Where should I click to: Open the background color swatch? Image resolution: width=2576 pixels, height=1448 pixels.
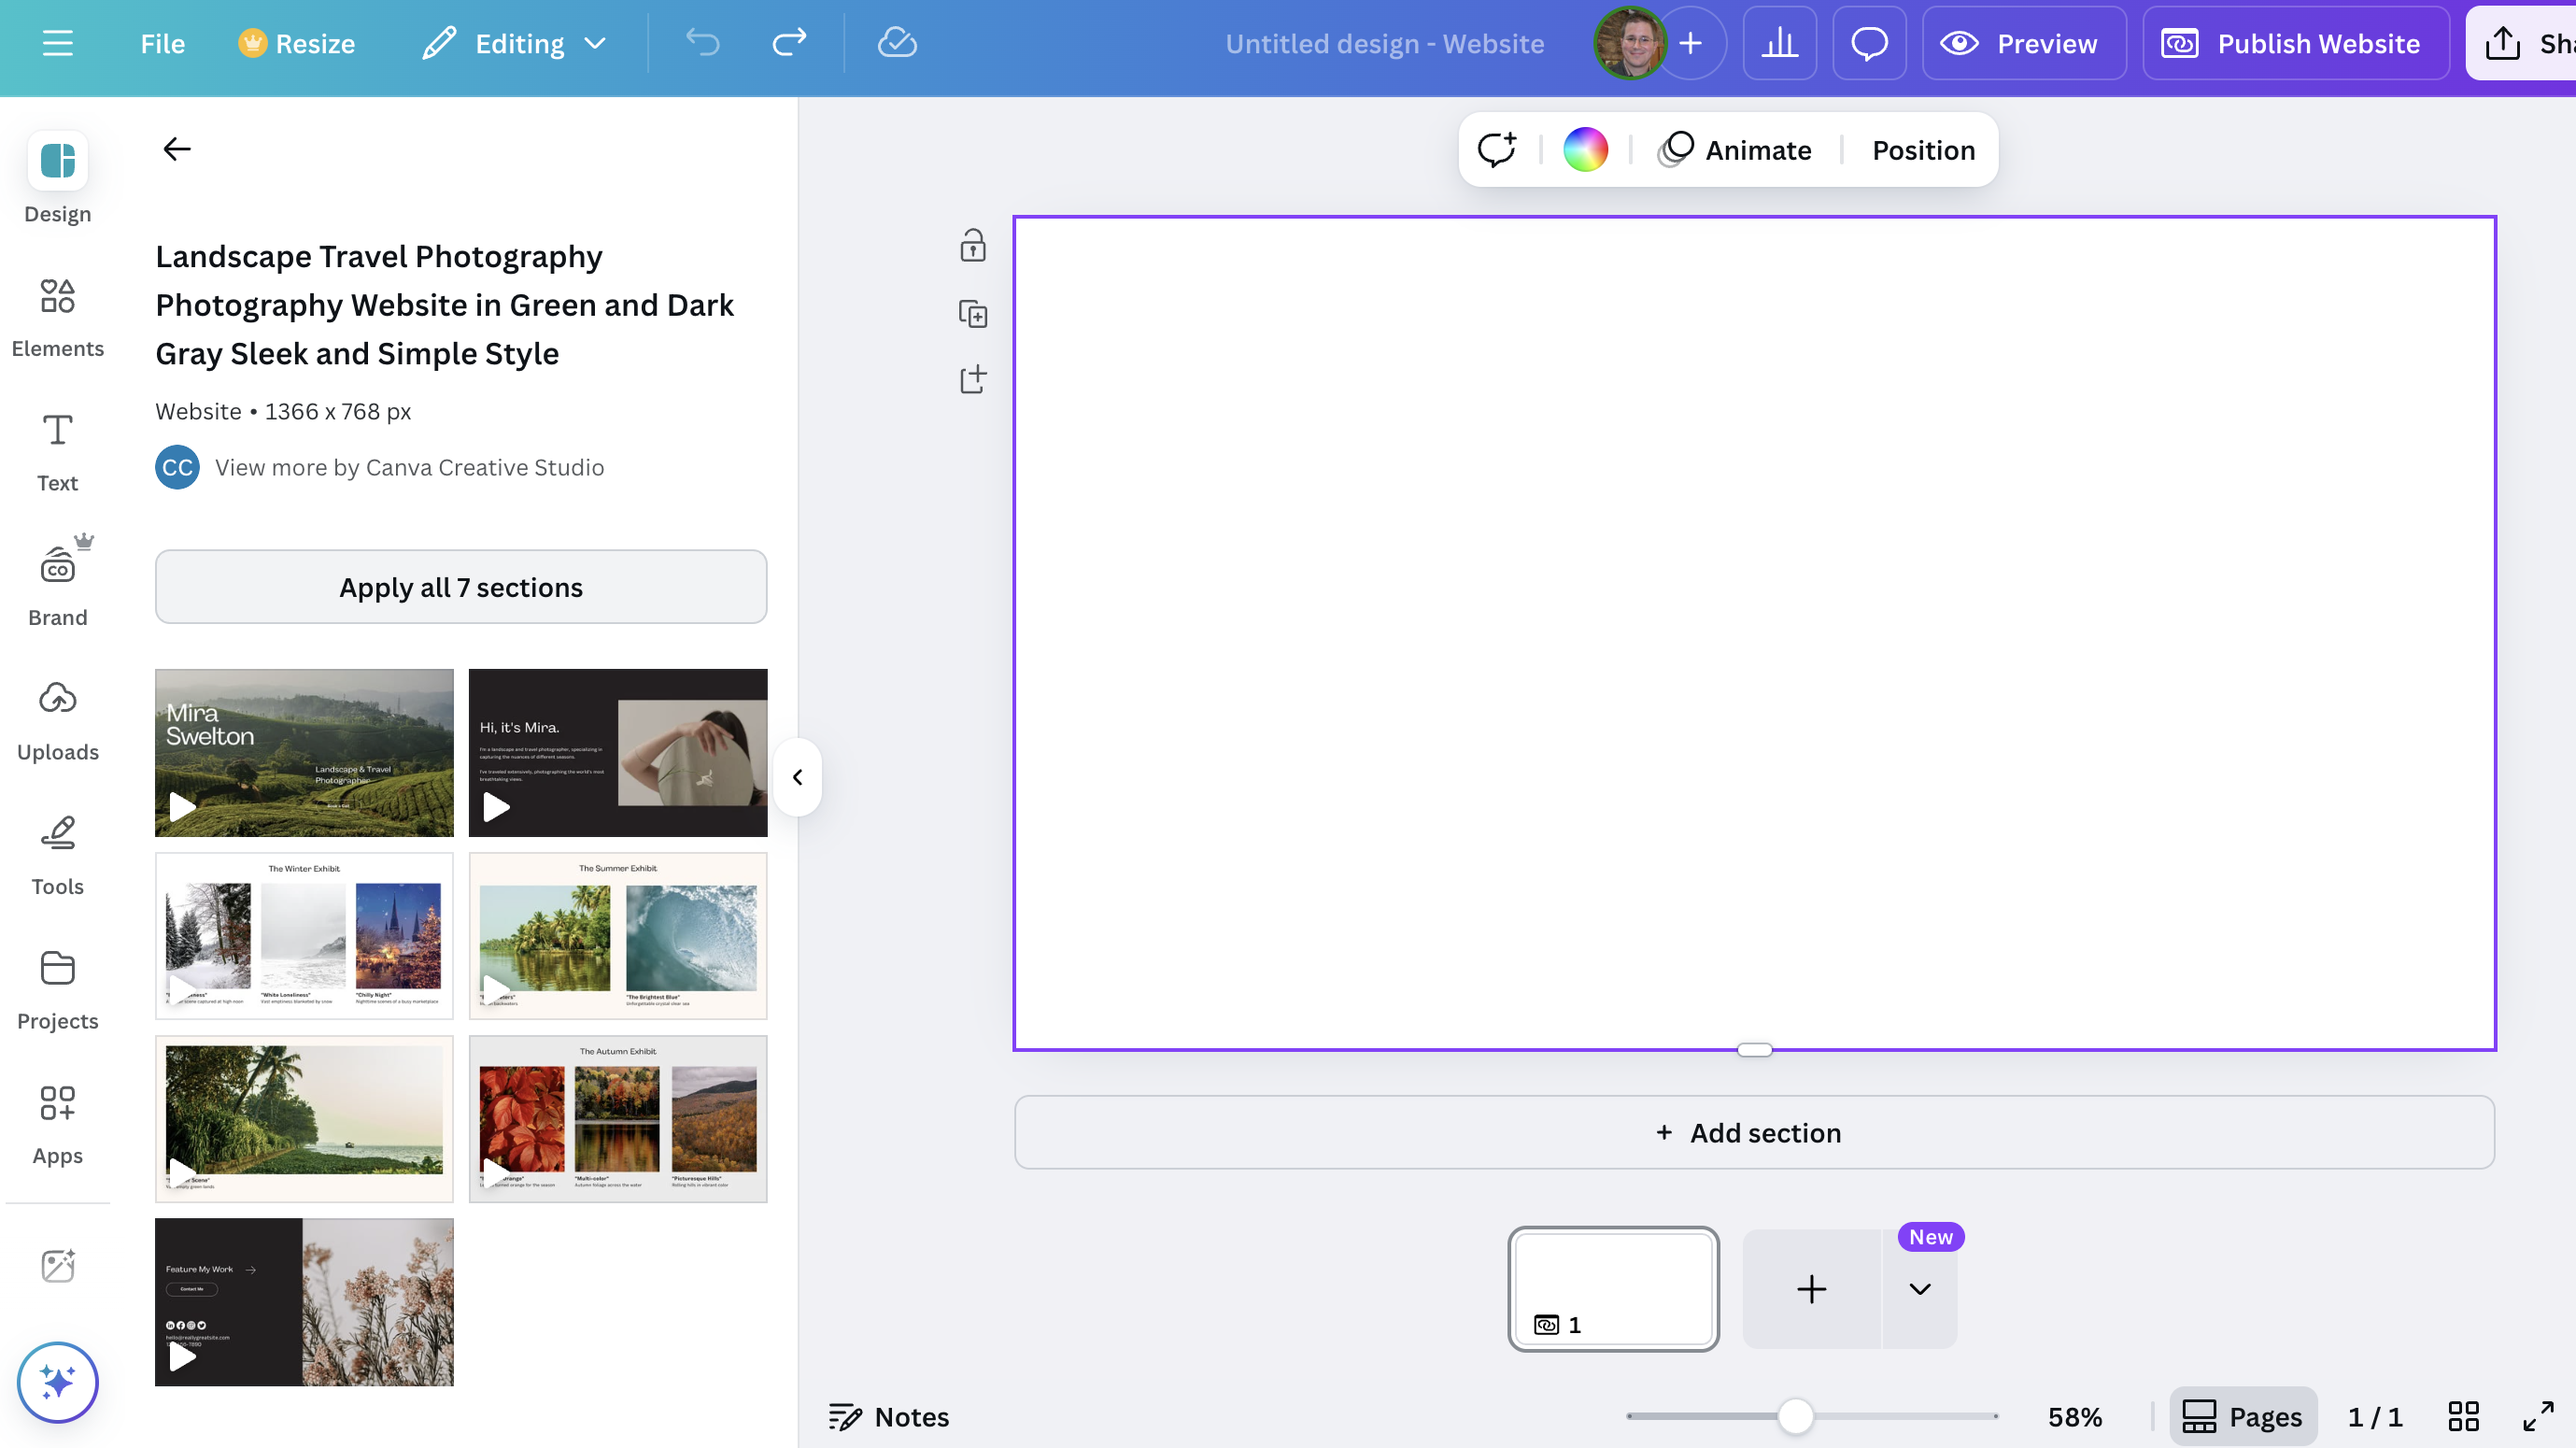[x=1585, y=150]
